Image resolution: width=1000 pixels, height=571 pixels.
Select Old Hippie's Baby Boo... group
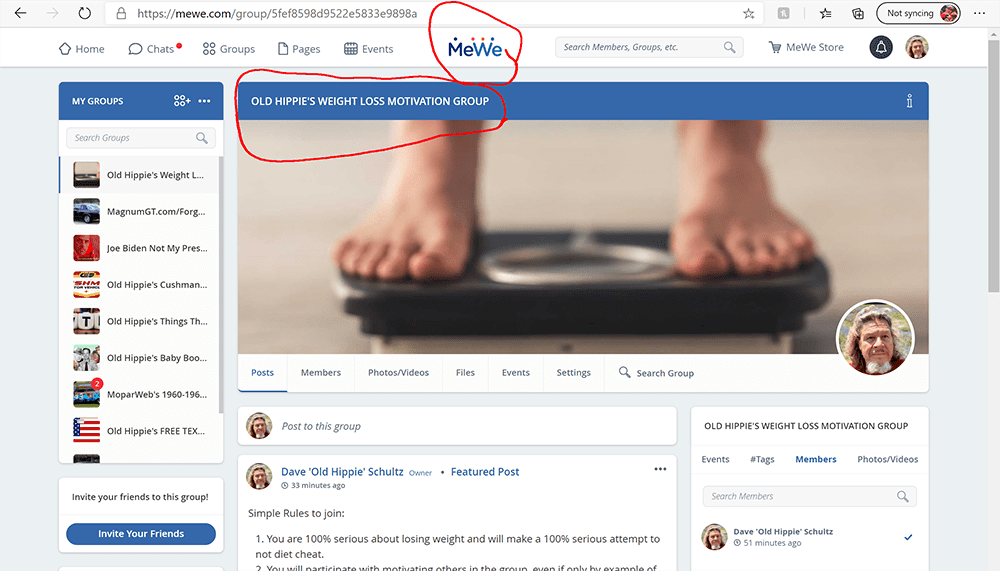click(x=140, y=358)
